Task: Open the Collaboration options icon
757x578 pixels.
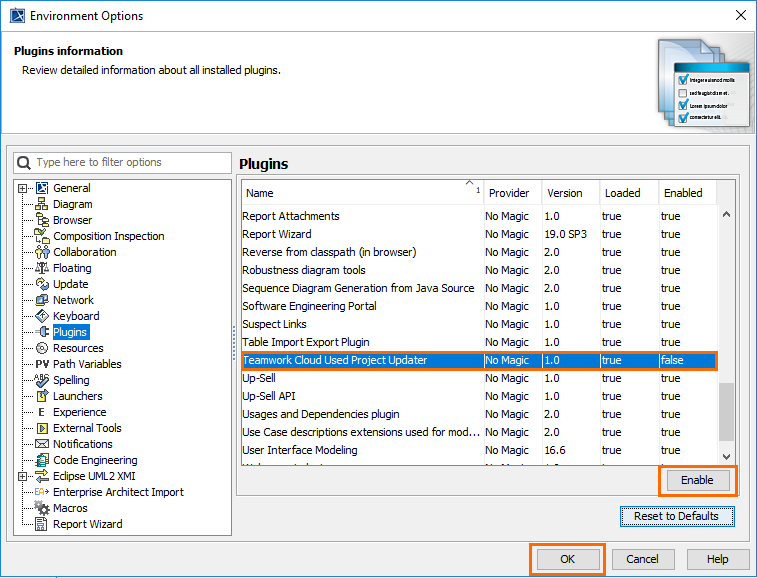Action: pyautogui.click(x=42, y=252)
